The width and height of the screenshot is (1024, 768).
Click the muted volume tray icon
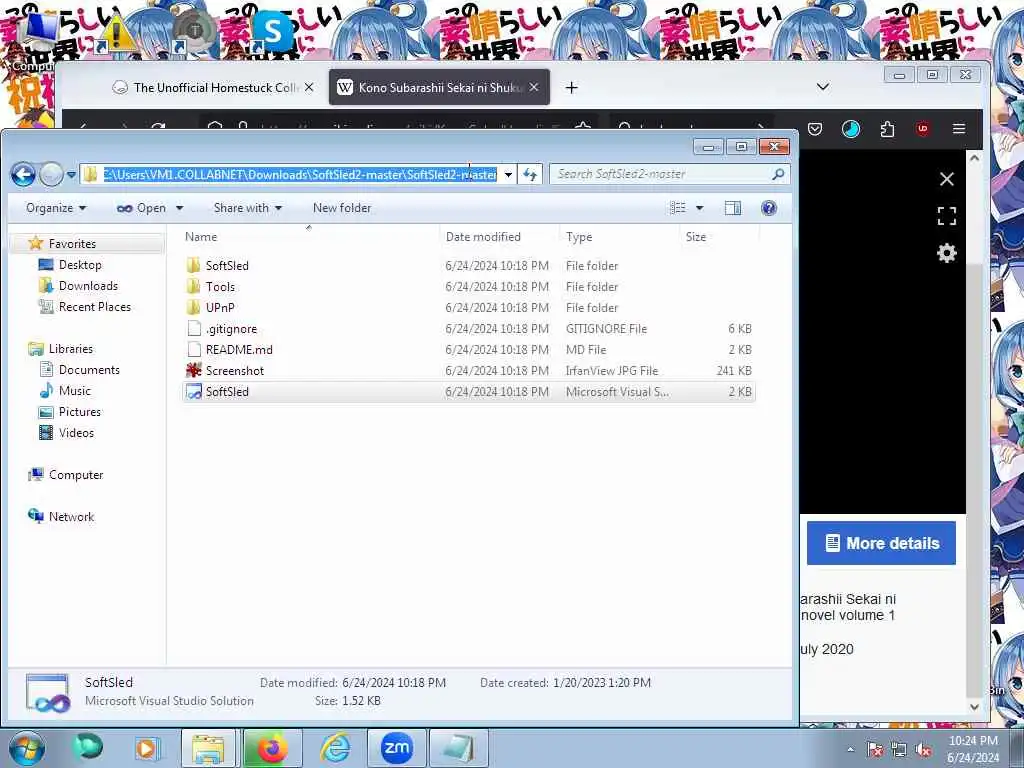923,750
